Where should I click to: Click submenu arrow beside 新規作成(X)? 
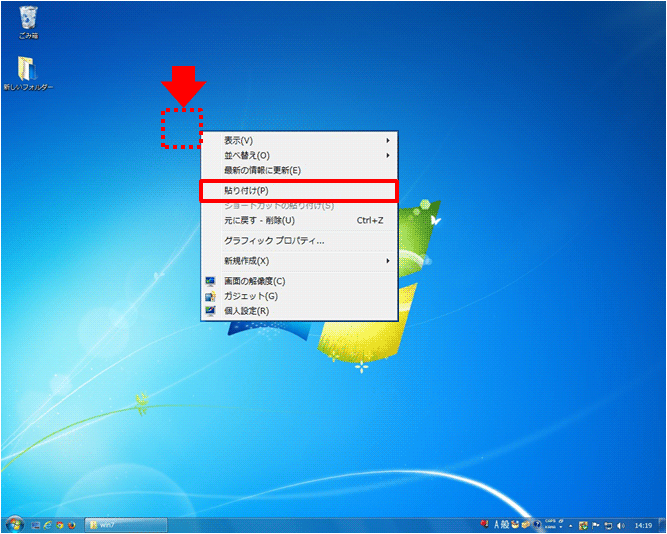pyautogui.click(x=388, y=261)
